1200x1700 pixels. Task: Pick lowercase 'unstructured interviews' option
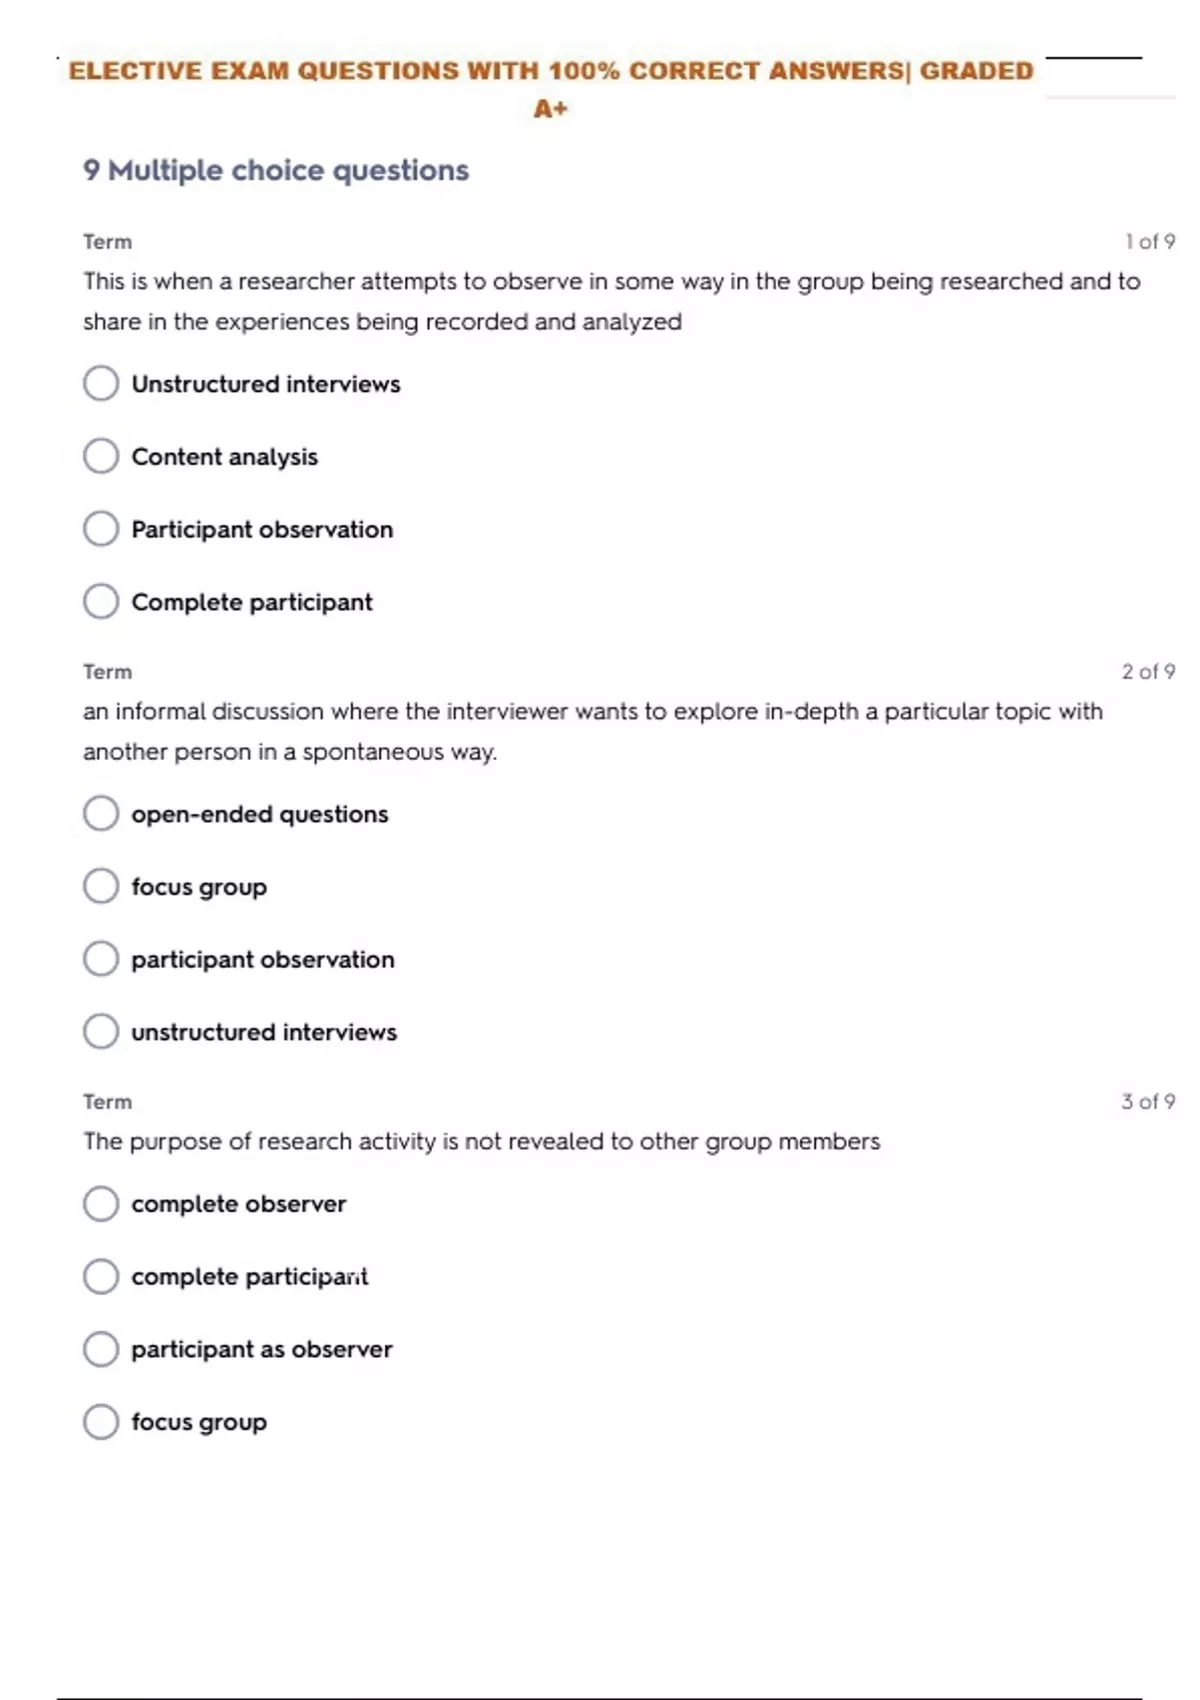pyautogui.click(x=101, y=1031)
